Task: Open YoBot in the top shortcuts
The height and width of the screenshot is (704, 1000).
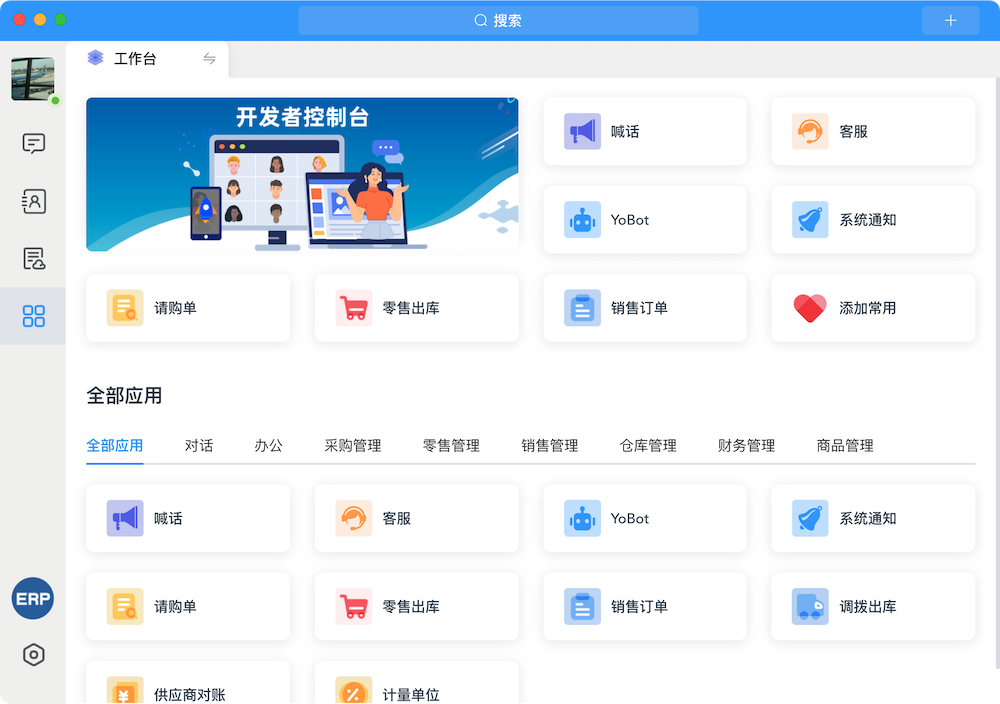Action: tap(644, 220)
